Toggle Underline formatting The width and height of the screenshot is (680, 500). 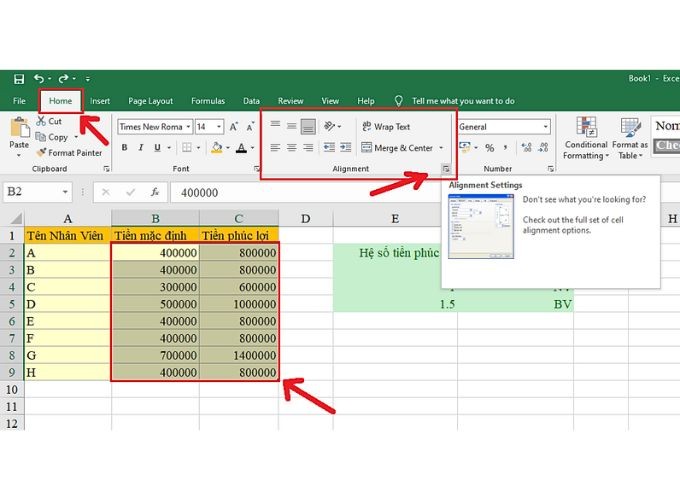[157, 147]
